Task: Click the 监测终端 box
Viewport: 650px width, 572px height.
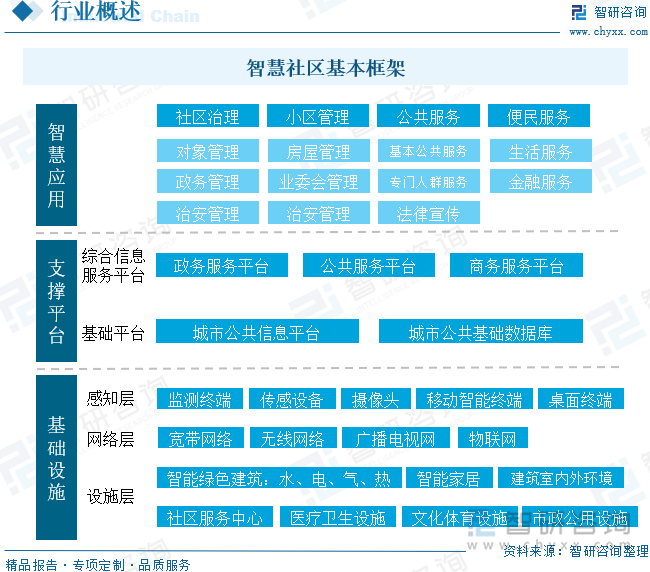Action: [x=200, y=399]
